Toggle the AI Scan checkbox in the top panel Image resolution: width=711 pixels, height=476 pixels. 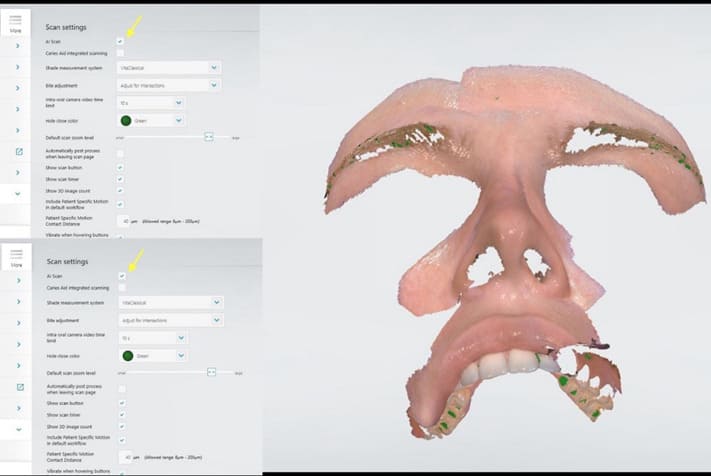tap(120, 41)
